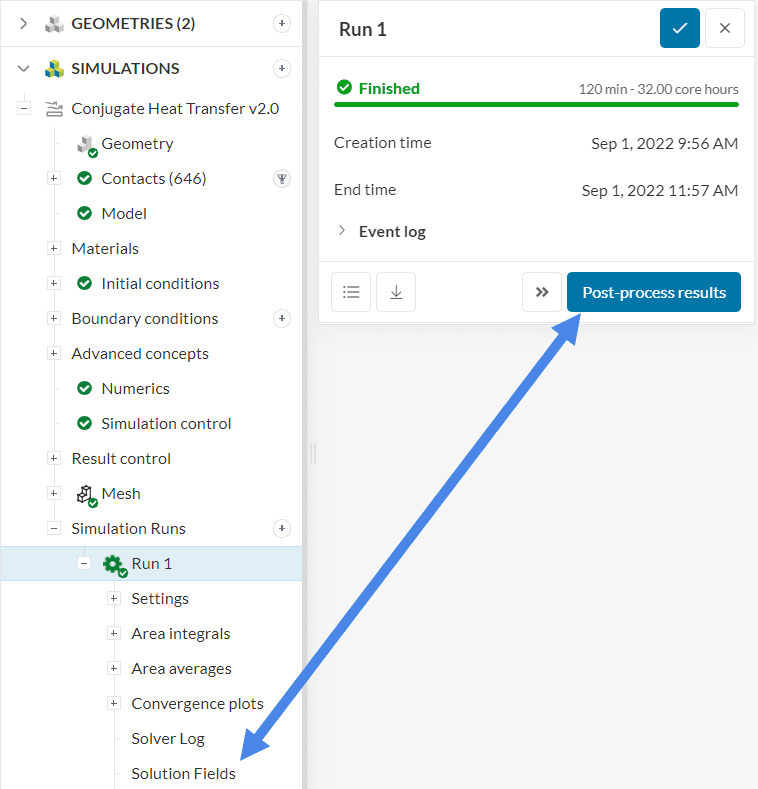
Task: Add a new simulation with plus icon
Action: [x=282, y=68]
